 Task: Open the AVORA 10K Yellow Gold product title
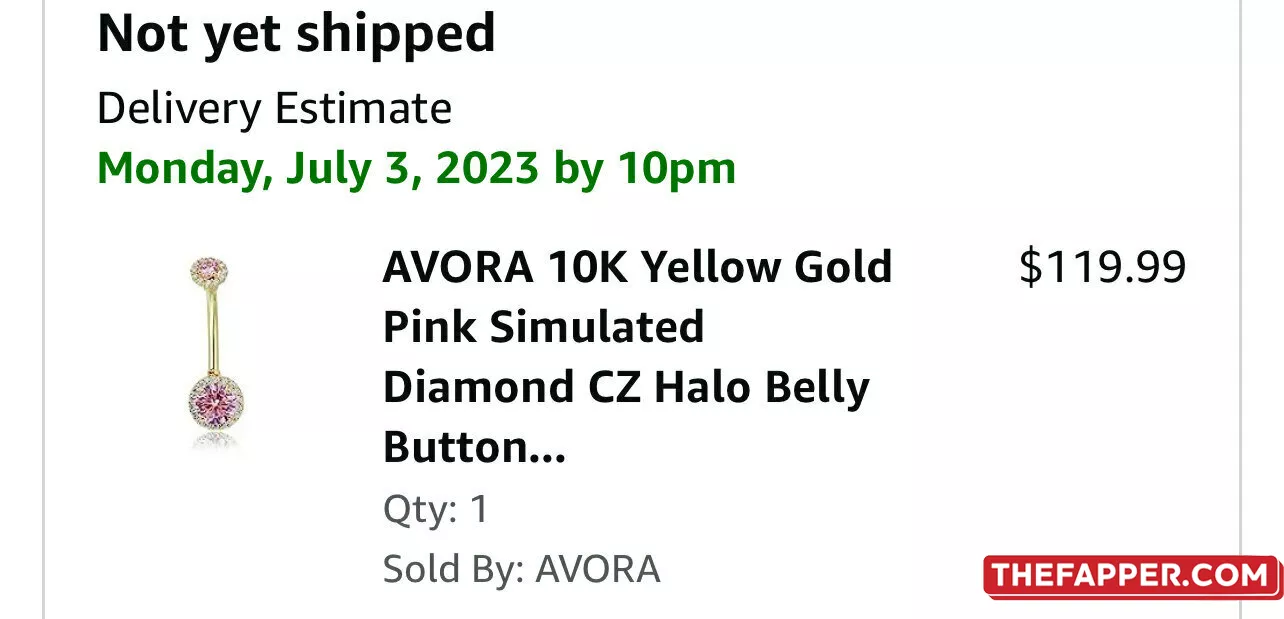click(x=636, y=268)
